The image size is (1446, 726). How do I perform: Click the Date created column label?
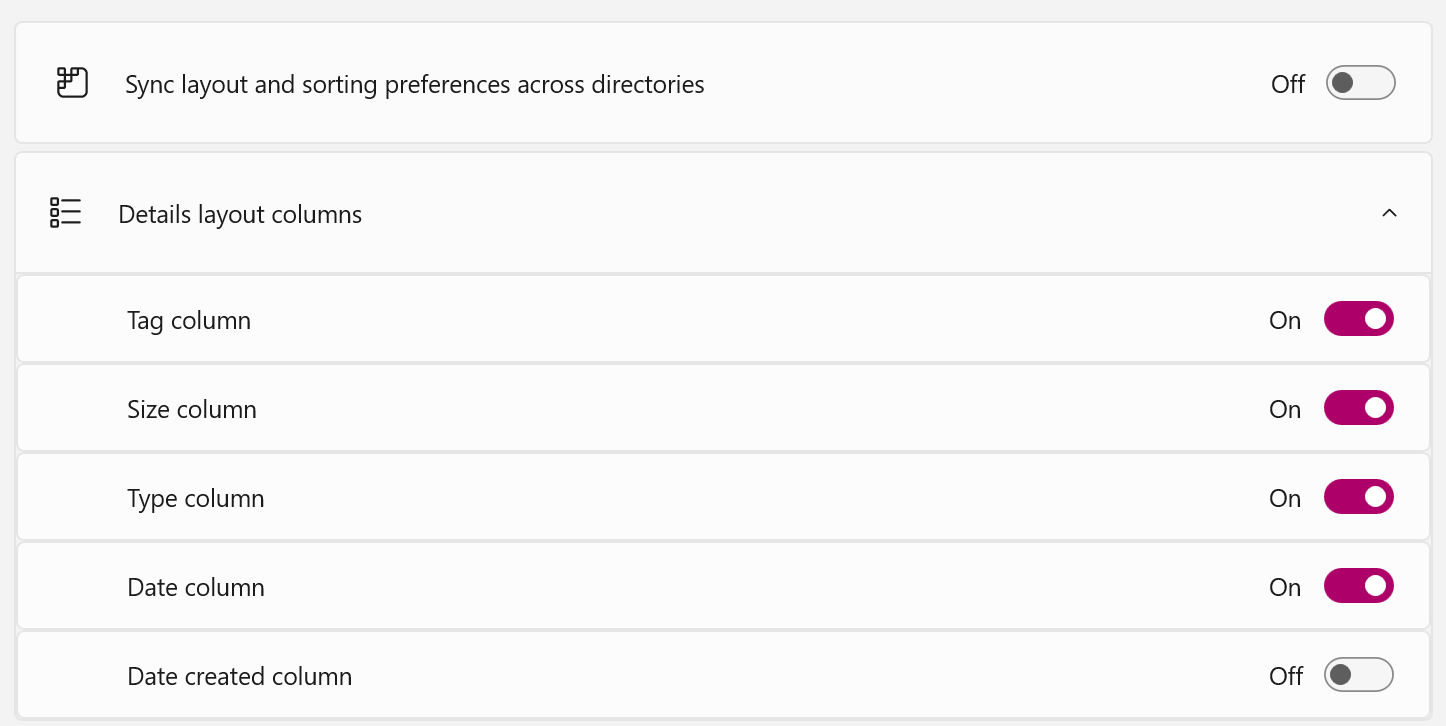239,676
